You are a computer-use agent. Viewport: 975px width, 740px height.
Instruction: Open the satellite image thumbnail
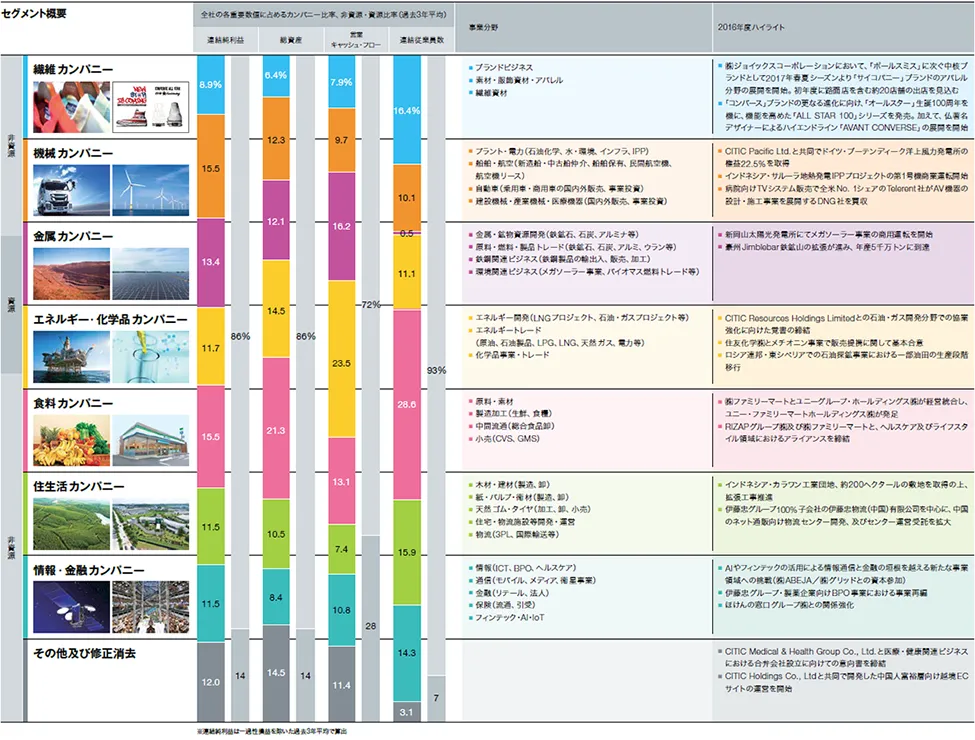click(x=72, y=608)
